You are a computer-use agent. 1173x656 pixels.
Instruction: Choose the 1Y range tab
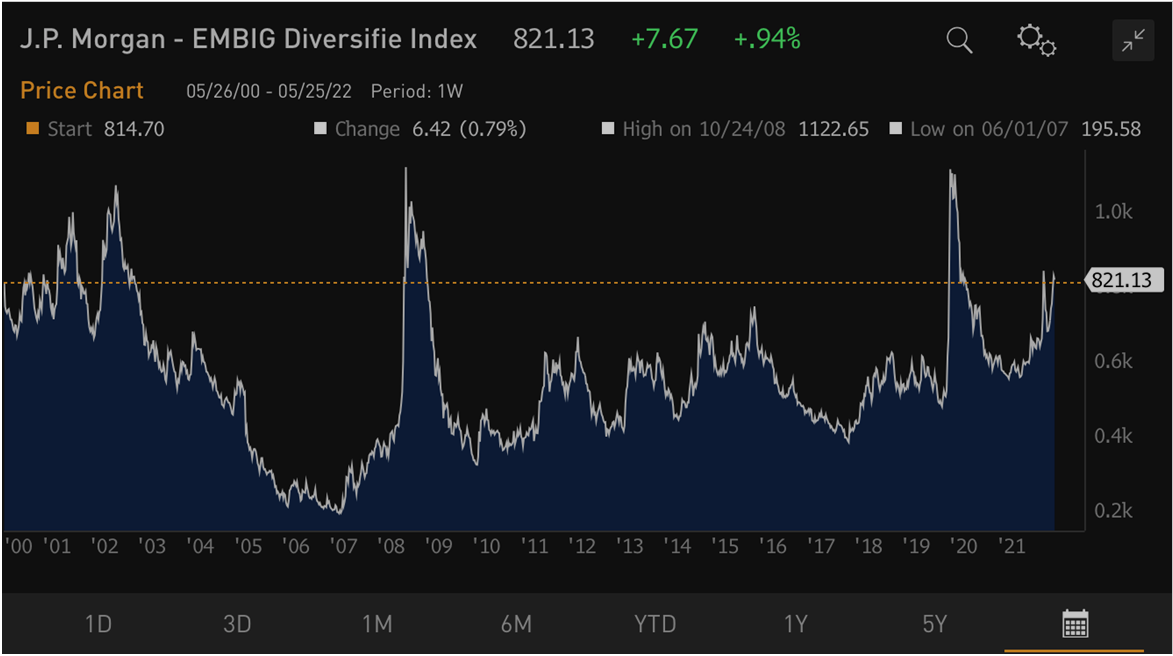coord(795,624)
